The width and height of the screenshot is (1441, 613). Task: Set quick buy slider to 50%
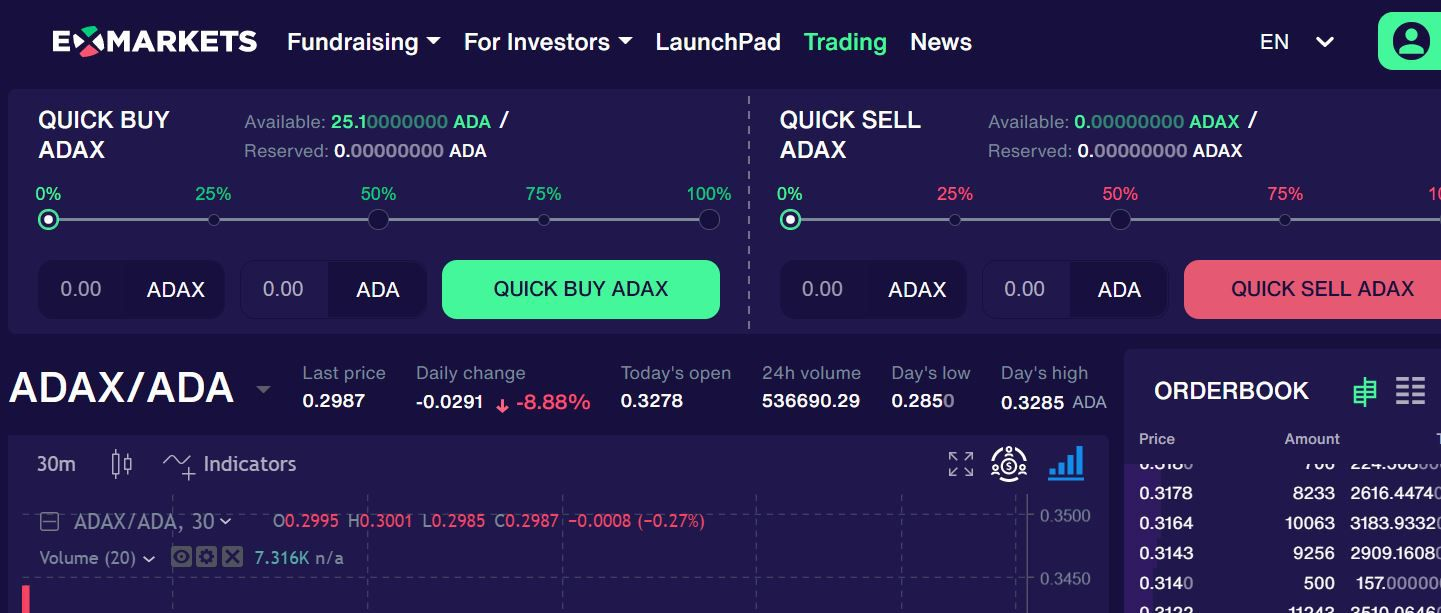[378, 219]
